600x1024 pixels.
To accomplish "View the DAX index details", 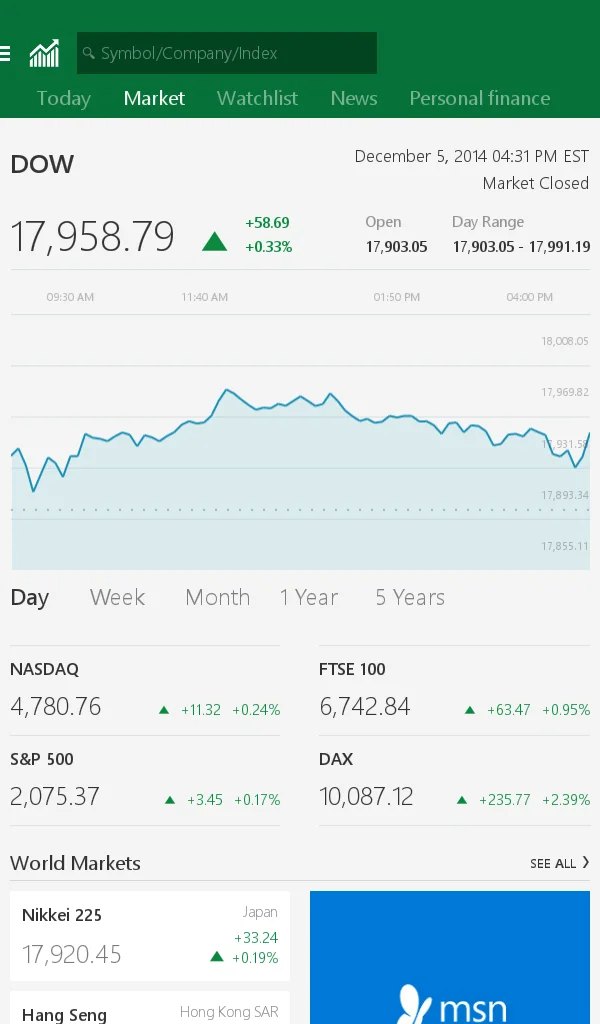I will tap(454, 781).
